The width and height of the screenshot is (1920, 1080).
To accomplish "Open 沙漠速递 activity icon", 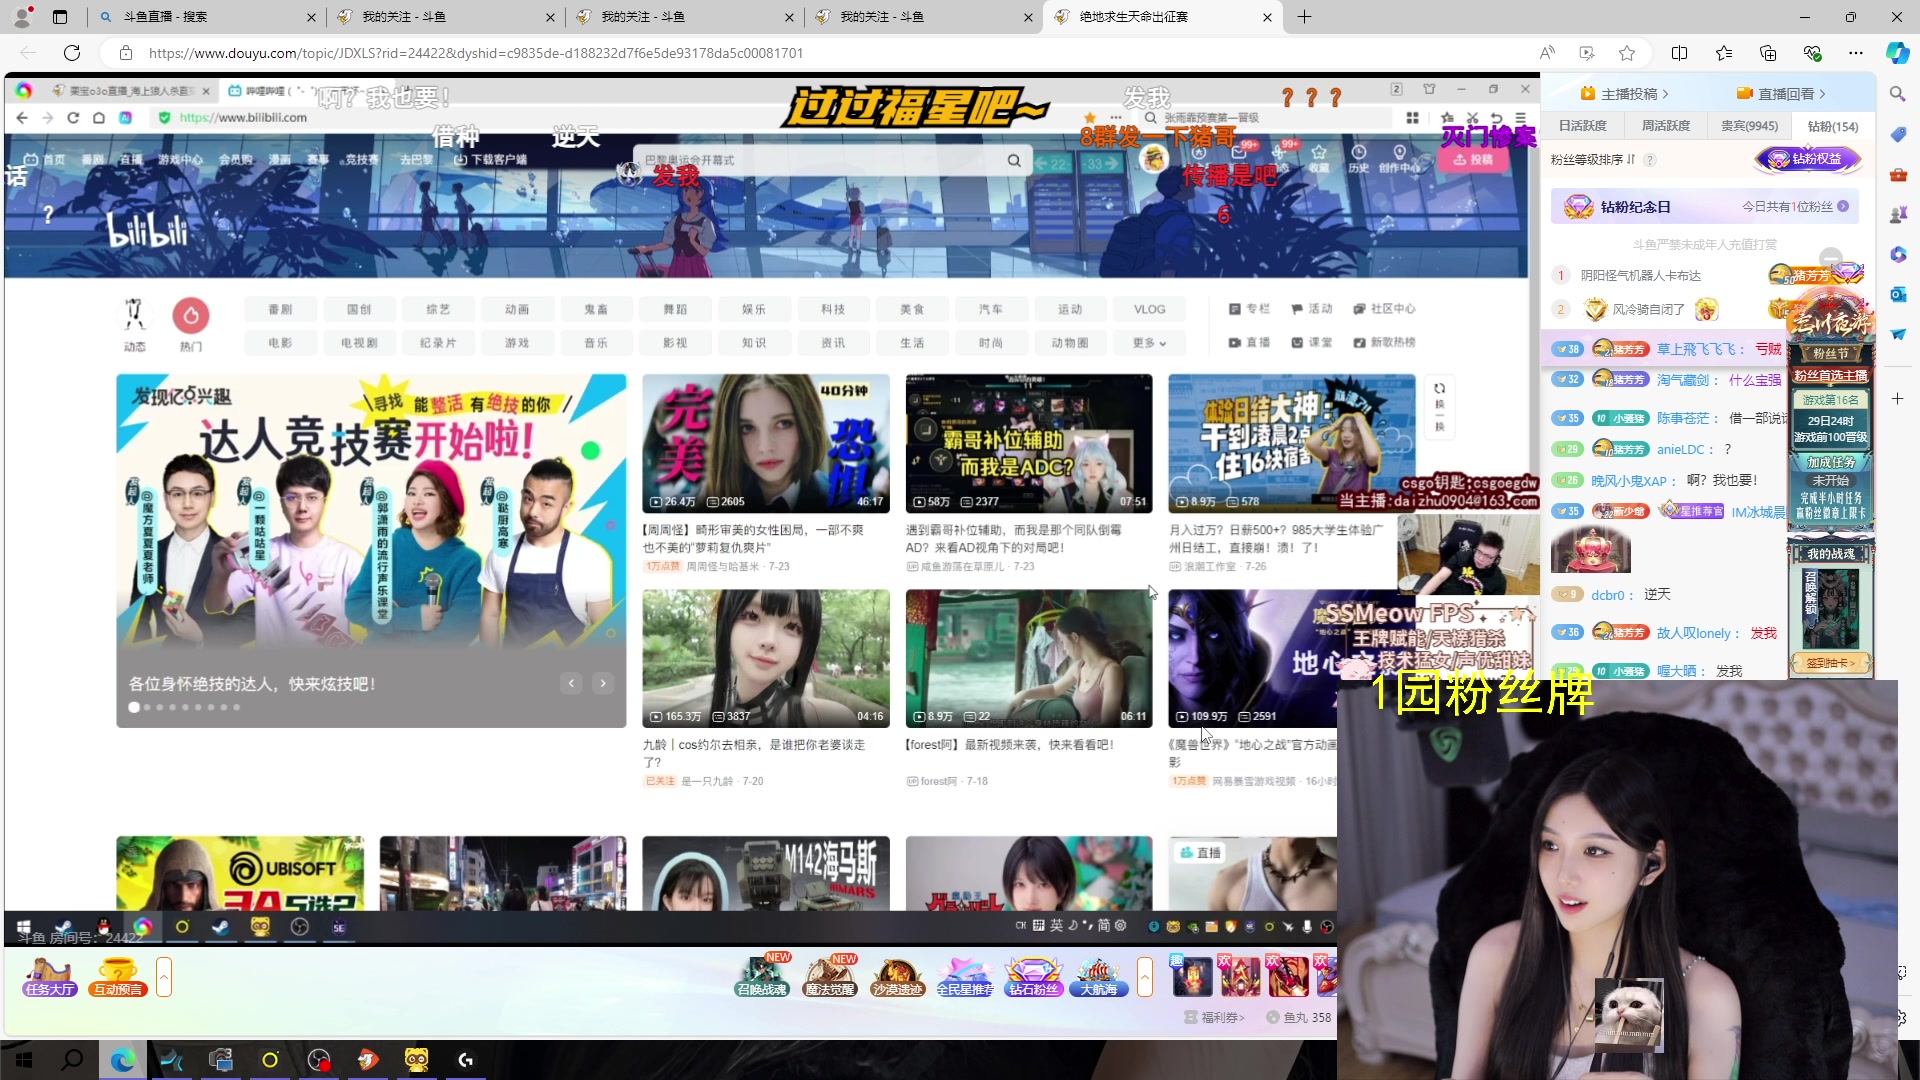I will click(897, 977).
